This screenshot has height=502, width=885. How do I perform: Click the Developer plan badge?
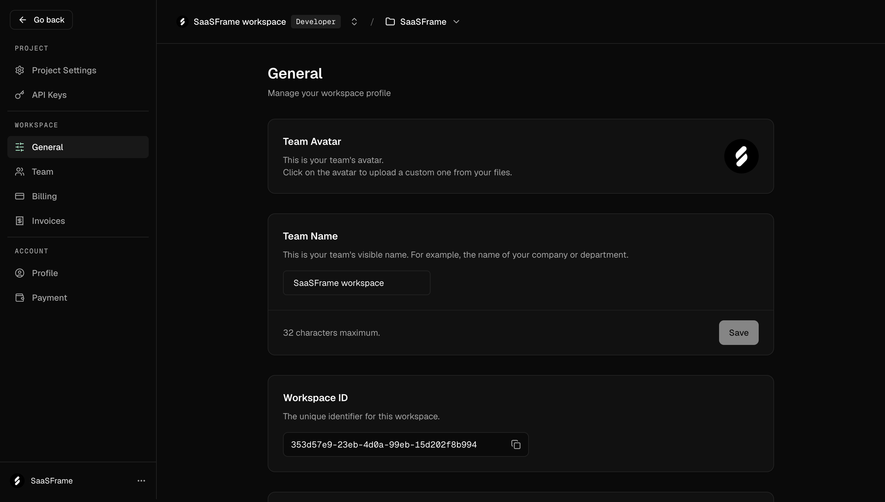316,21
